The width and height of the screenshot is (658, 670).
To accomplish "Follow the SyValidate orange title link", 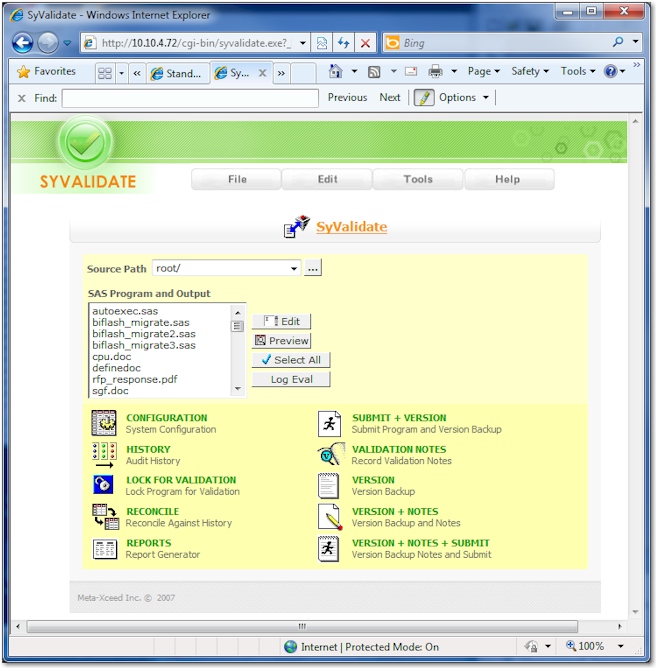I will 351,226.
